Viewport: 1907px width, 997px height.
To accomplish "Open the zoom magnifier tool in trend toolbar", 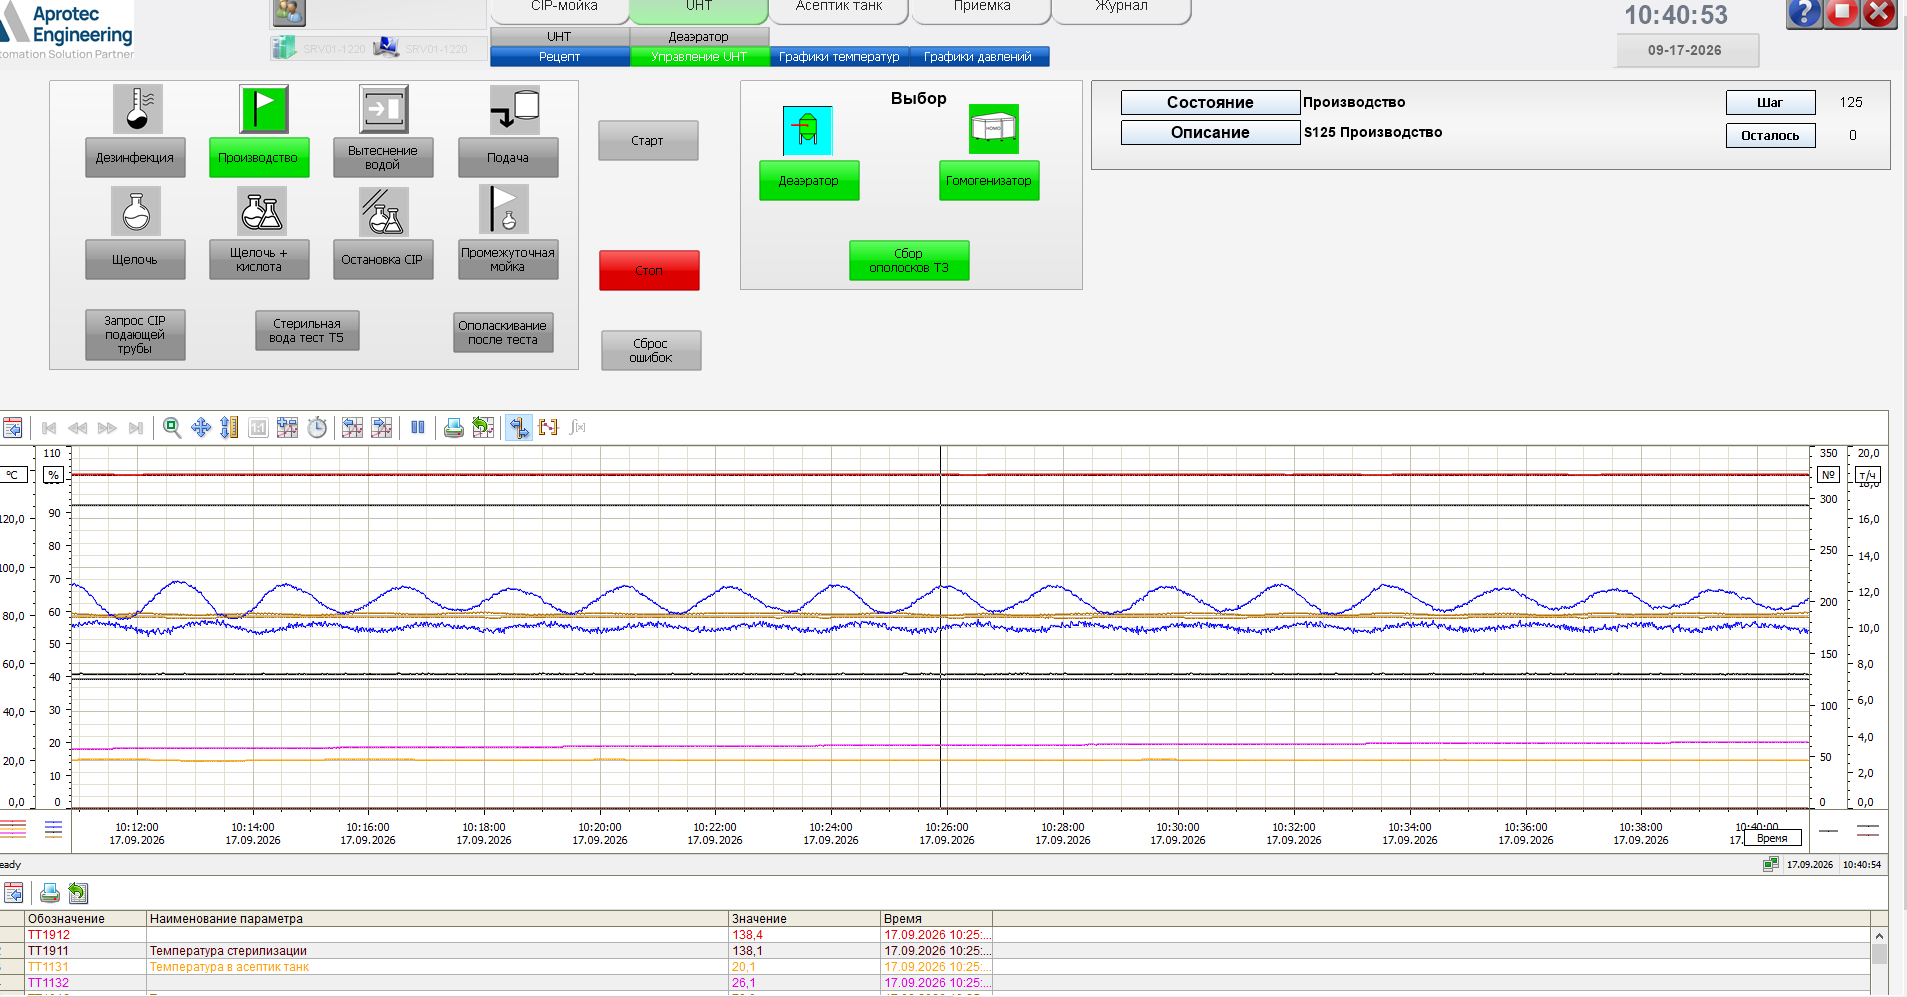I will click(x=172, y=428).
